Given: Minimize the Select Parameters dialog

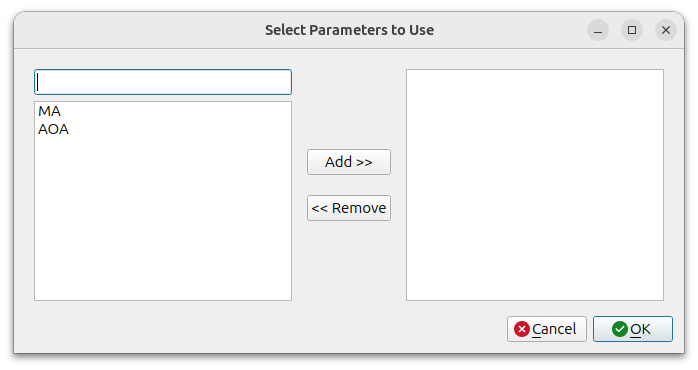Looking at the screenshot, I should 598,30.
